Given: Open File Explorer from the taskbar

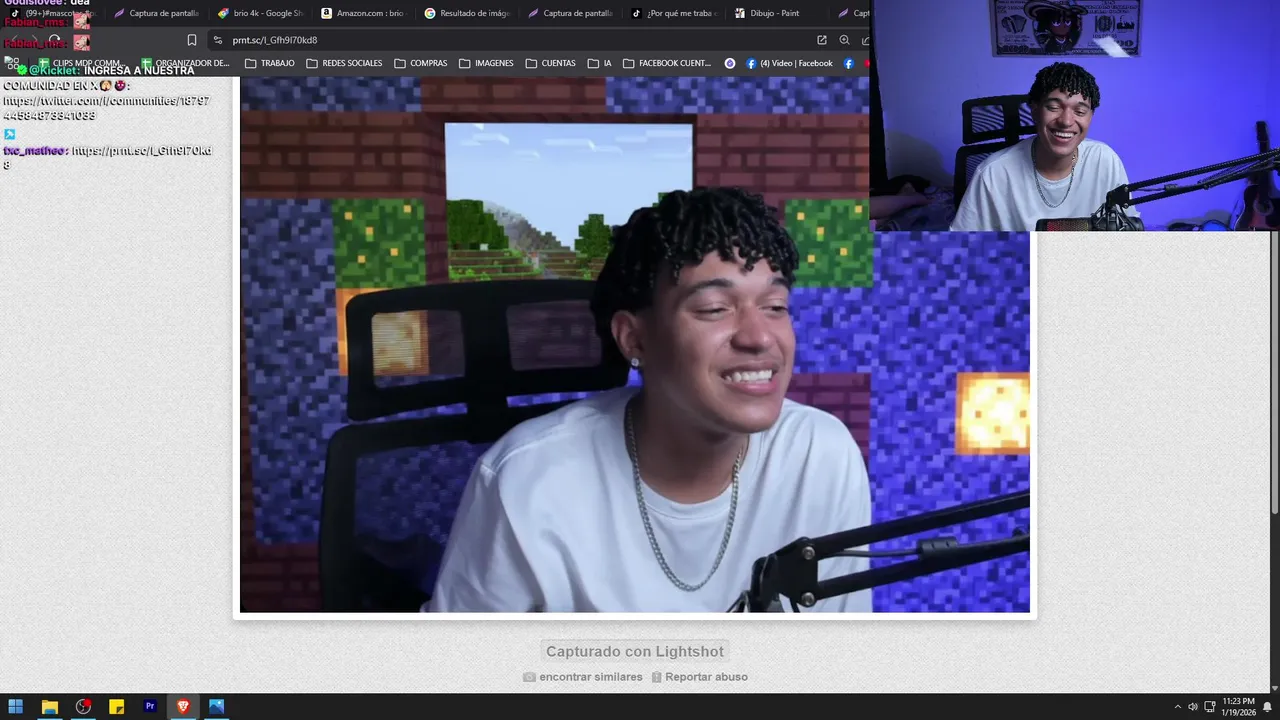Looking at the screenshot, I should click(x=49, y=706).
